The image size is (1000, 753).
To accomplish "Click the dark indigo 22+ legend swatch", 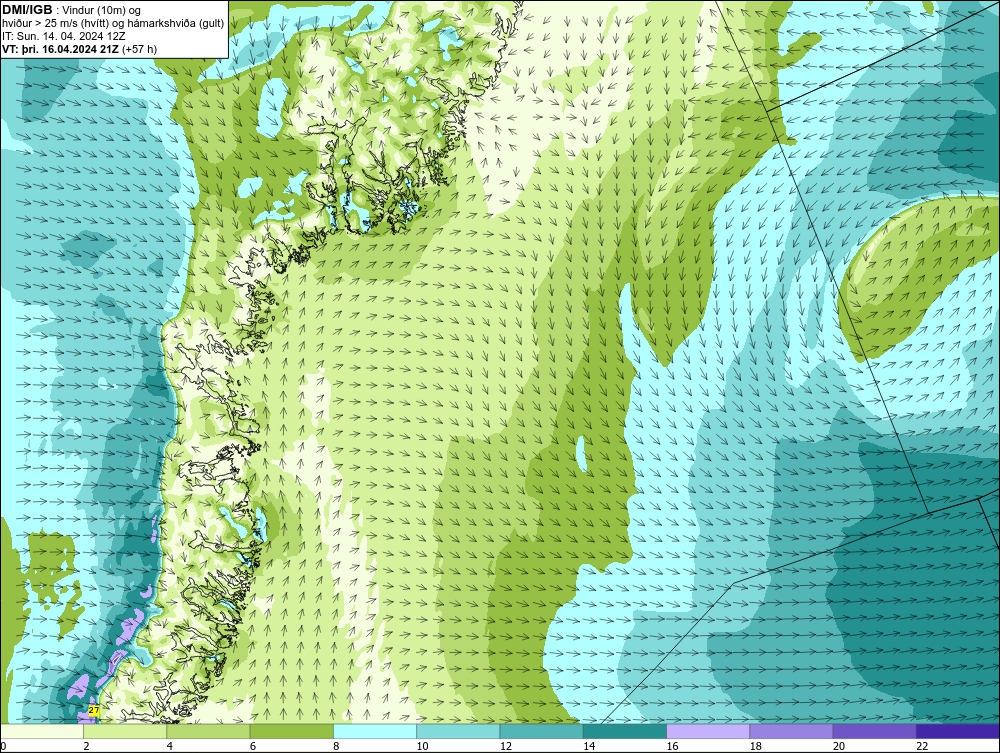I will (x=958, y=731).
